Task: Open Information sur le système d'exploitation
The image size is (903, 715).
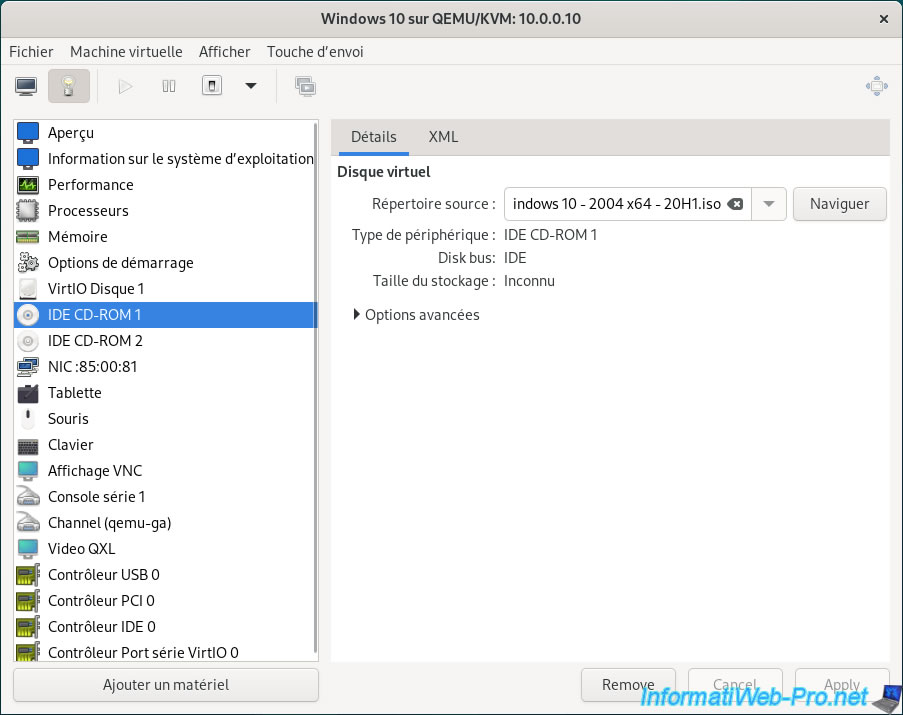Action: tap(166, 158)
